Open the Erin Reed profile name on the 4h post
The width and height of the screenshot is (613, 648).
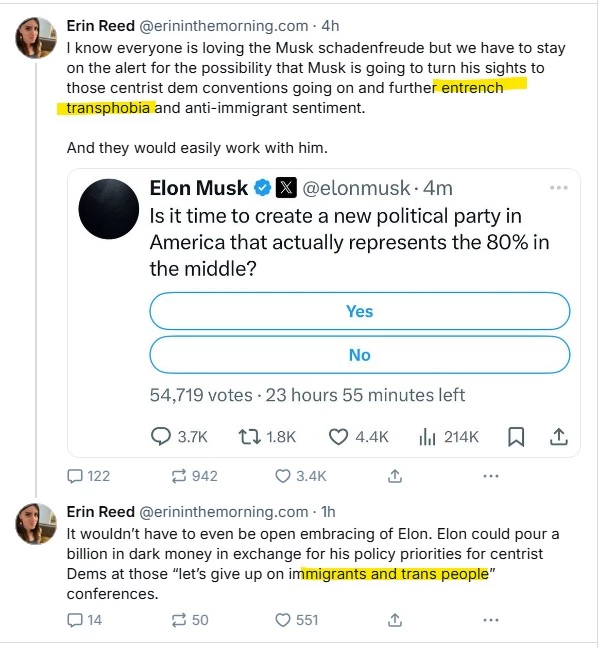tap(105, 27)
